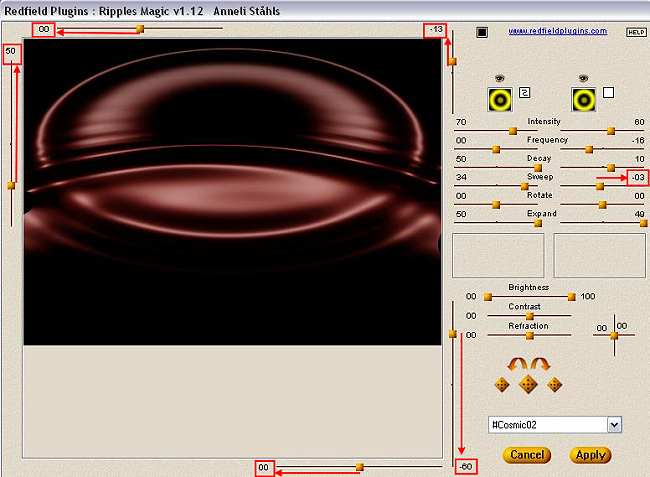
Task: Toggle the box marked 2 beside left ripple
Action: pos(524,93)
